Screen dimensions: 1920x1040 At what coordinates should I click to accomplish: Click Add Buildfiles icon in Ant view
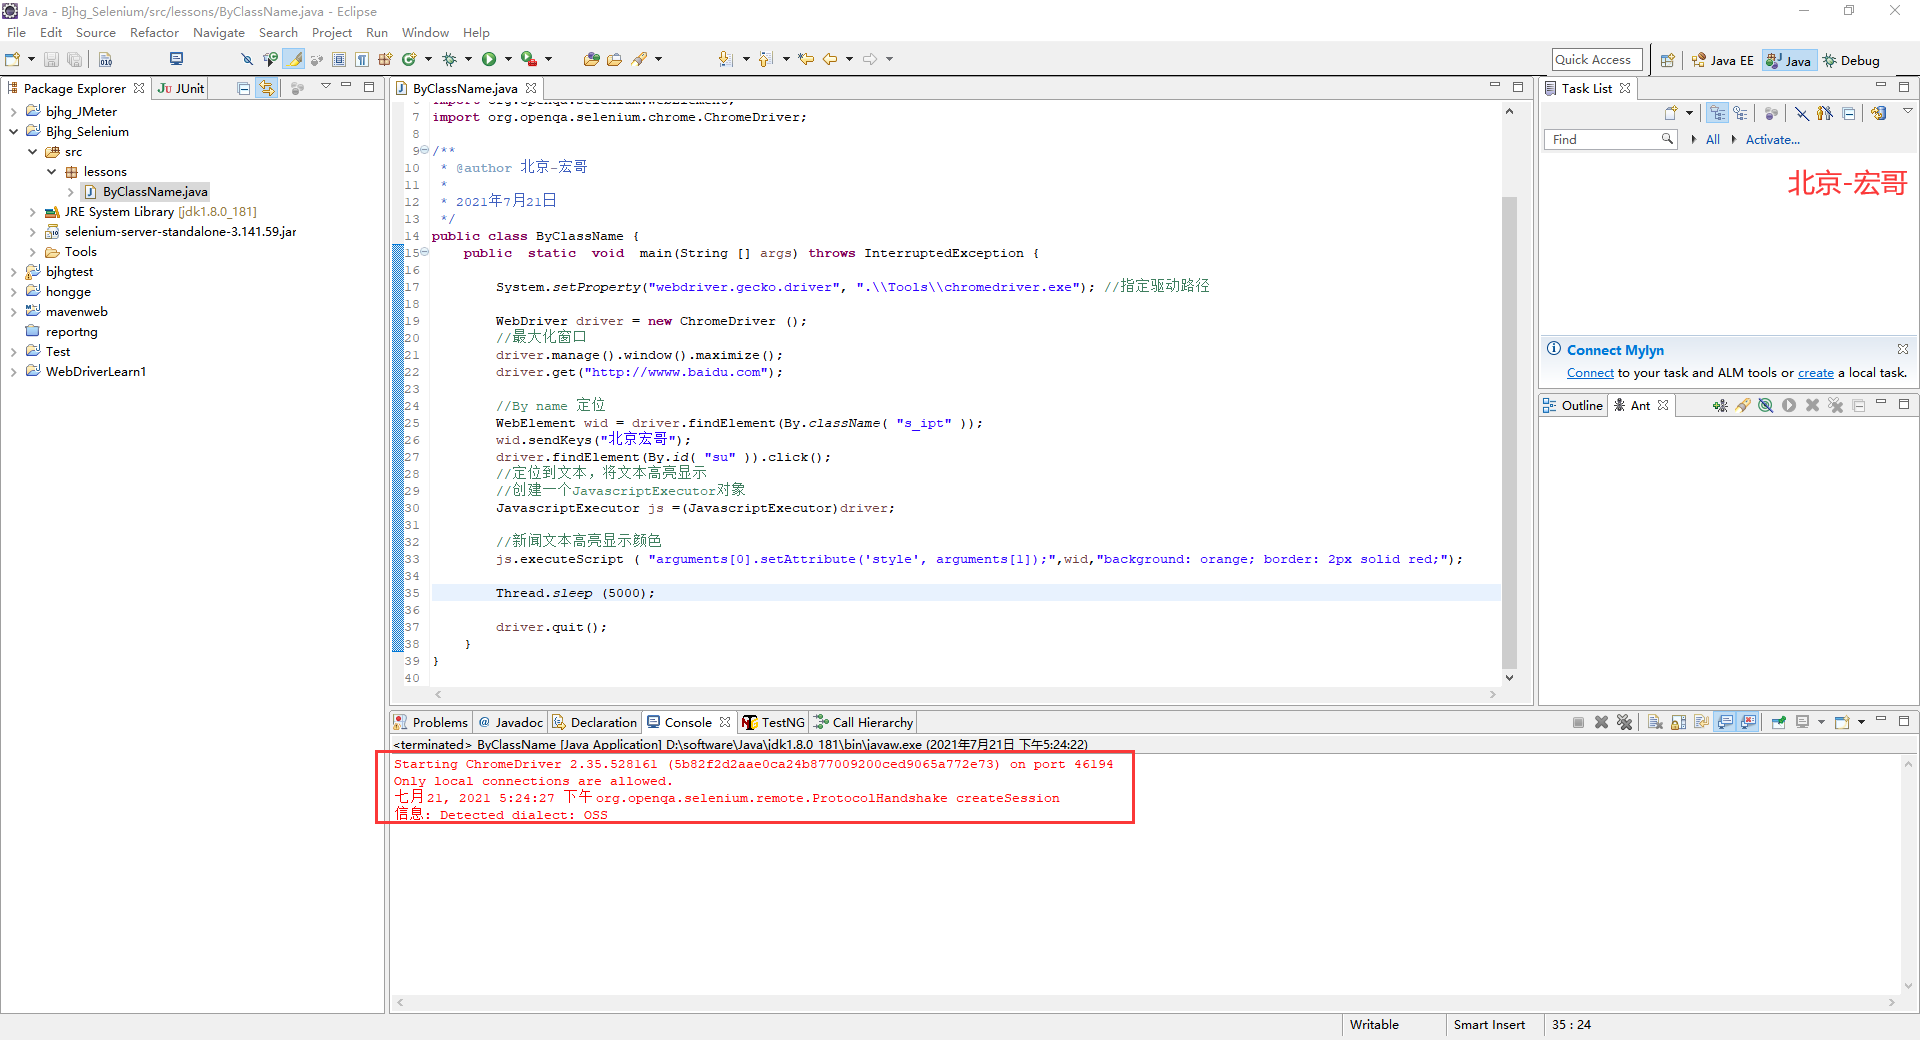click(1719, 405)
